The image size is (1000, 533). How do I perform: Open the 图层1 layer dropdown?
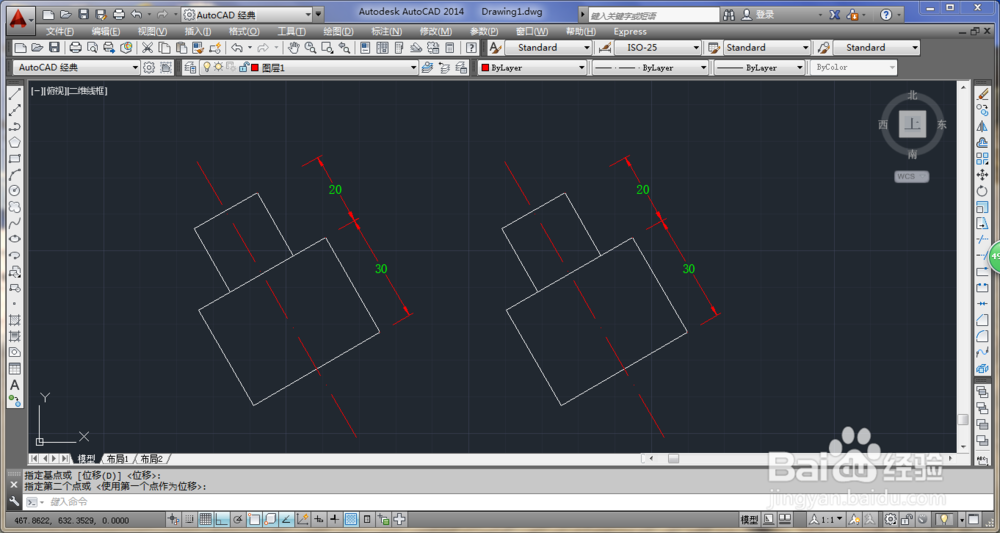(309, 68)
